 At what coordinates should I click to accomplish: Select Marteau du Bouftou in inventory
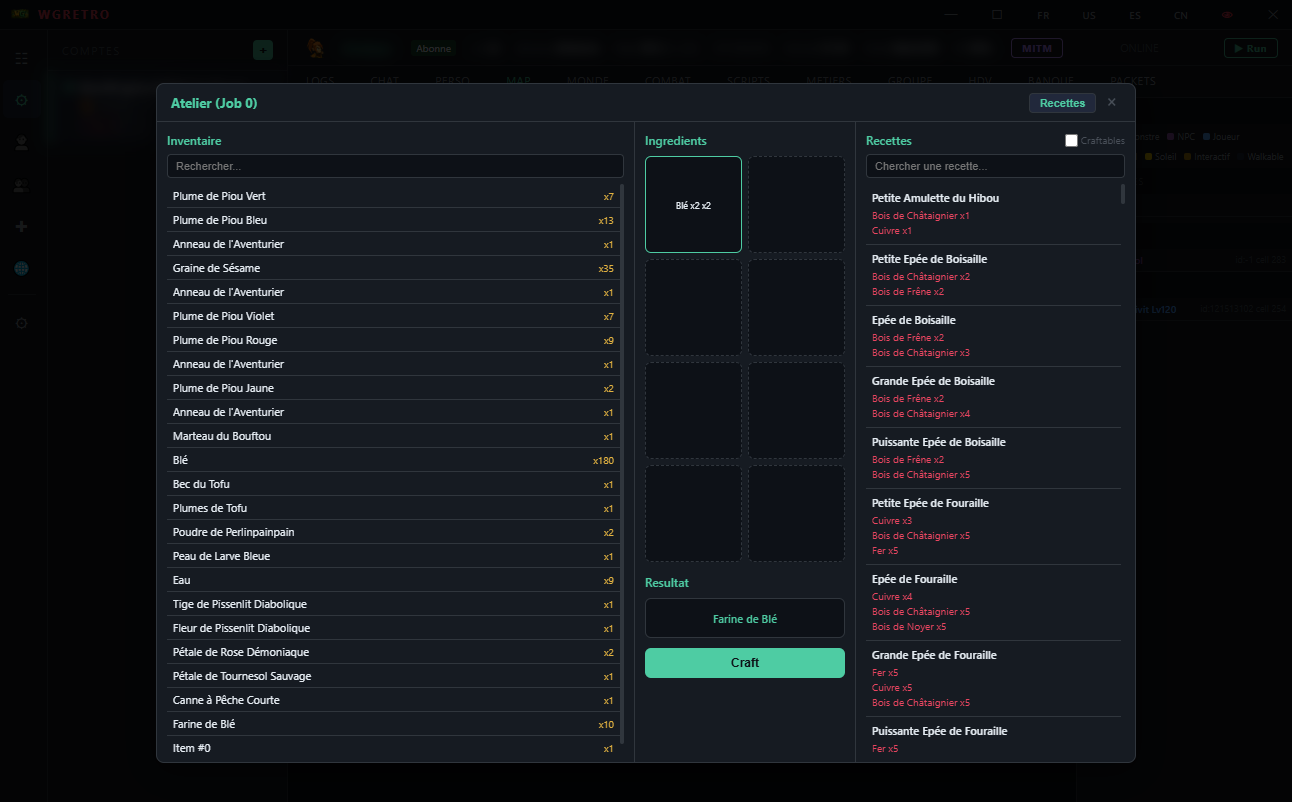[394, 436]
